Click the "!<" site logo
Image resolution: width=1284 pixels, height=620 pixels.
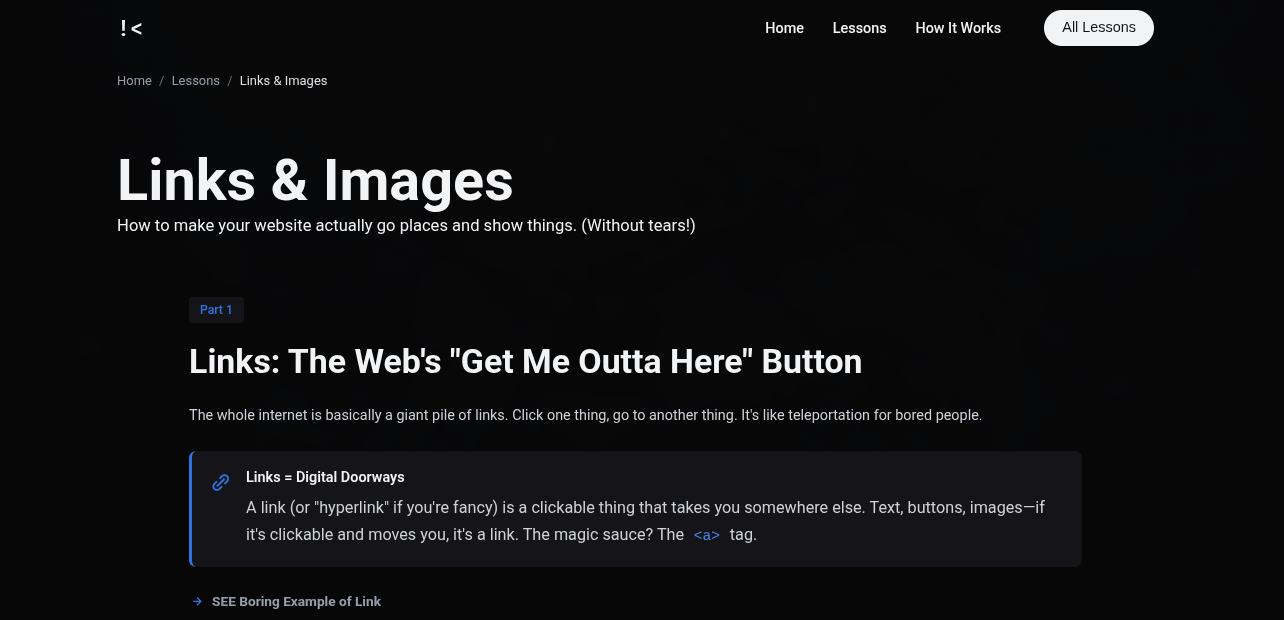pos(130,28)
